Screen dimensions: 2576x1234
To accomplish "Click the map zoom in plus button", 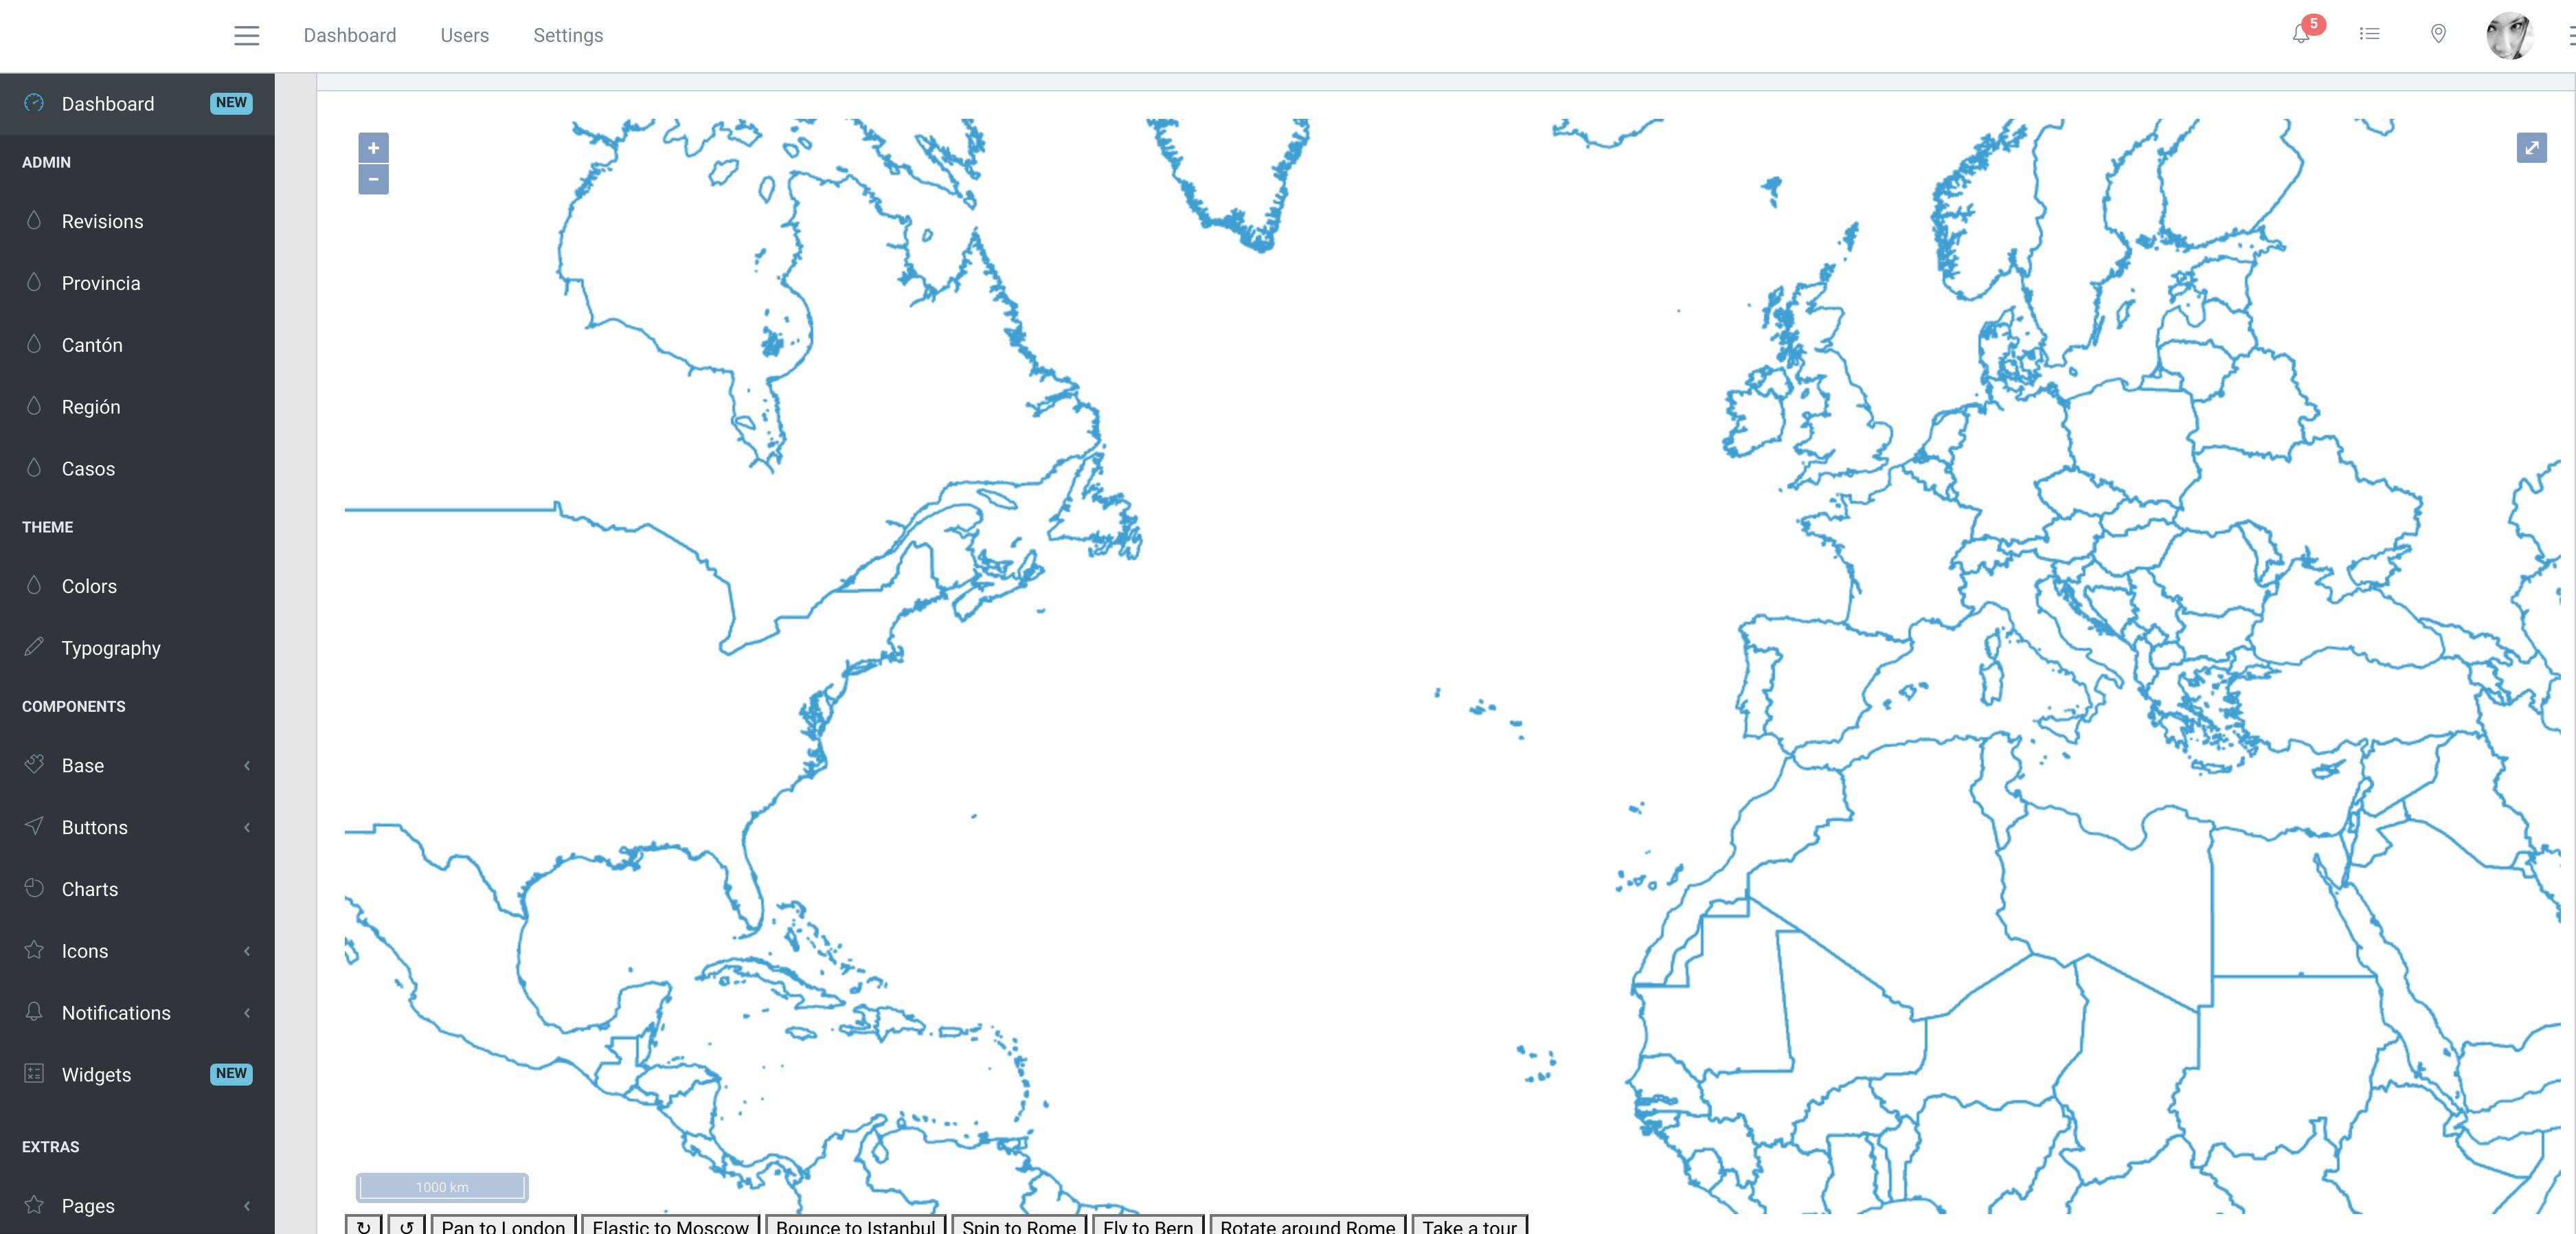I will (x=373, y=148).
